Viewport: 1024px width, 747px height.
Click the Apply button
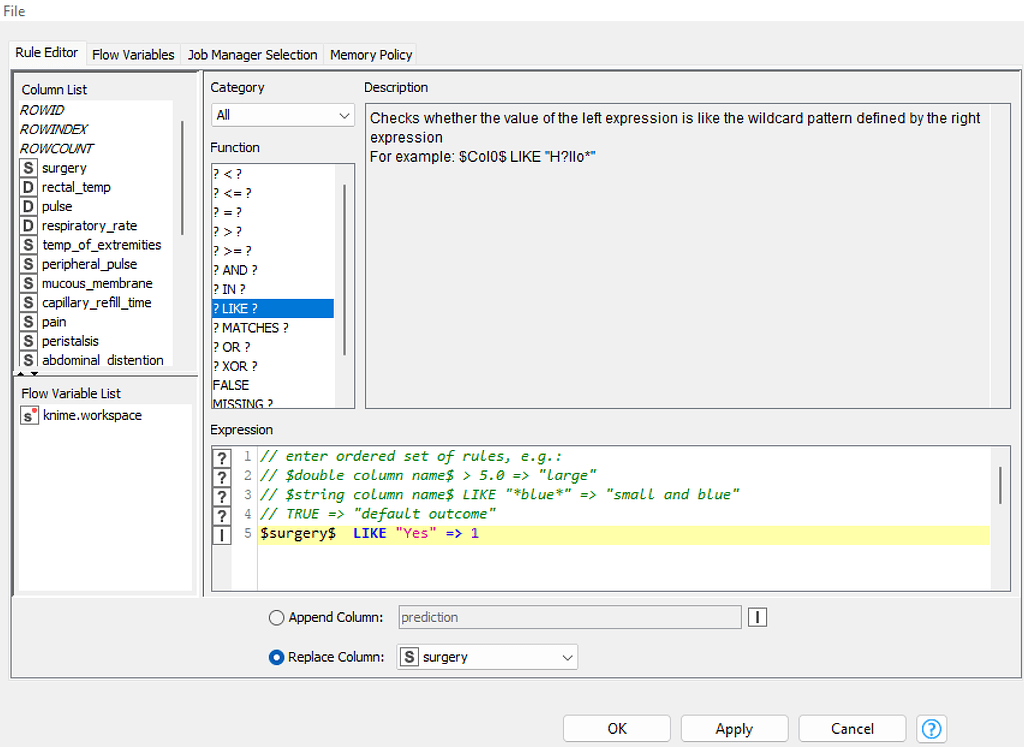[x=734, y=728]
